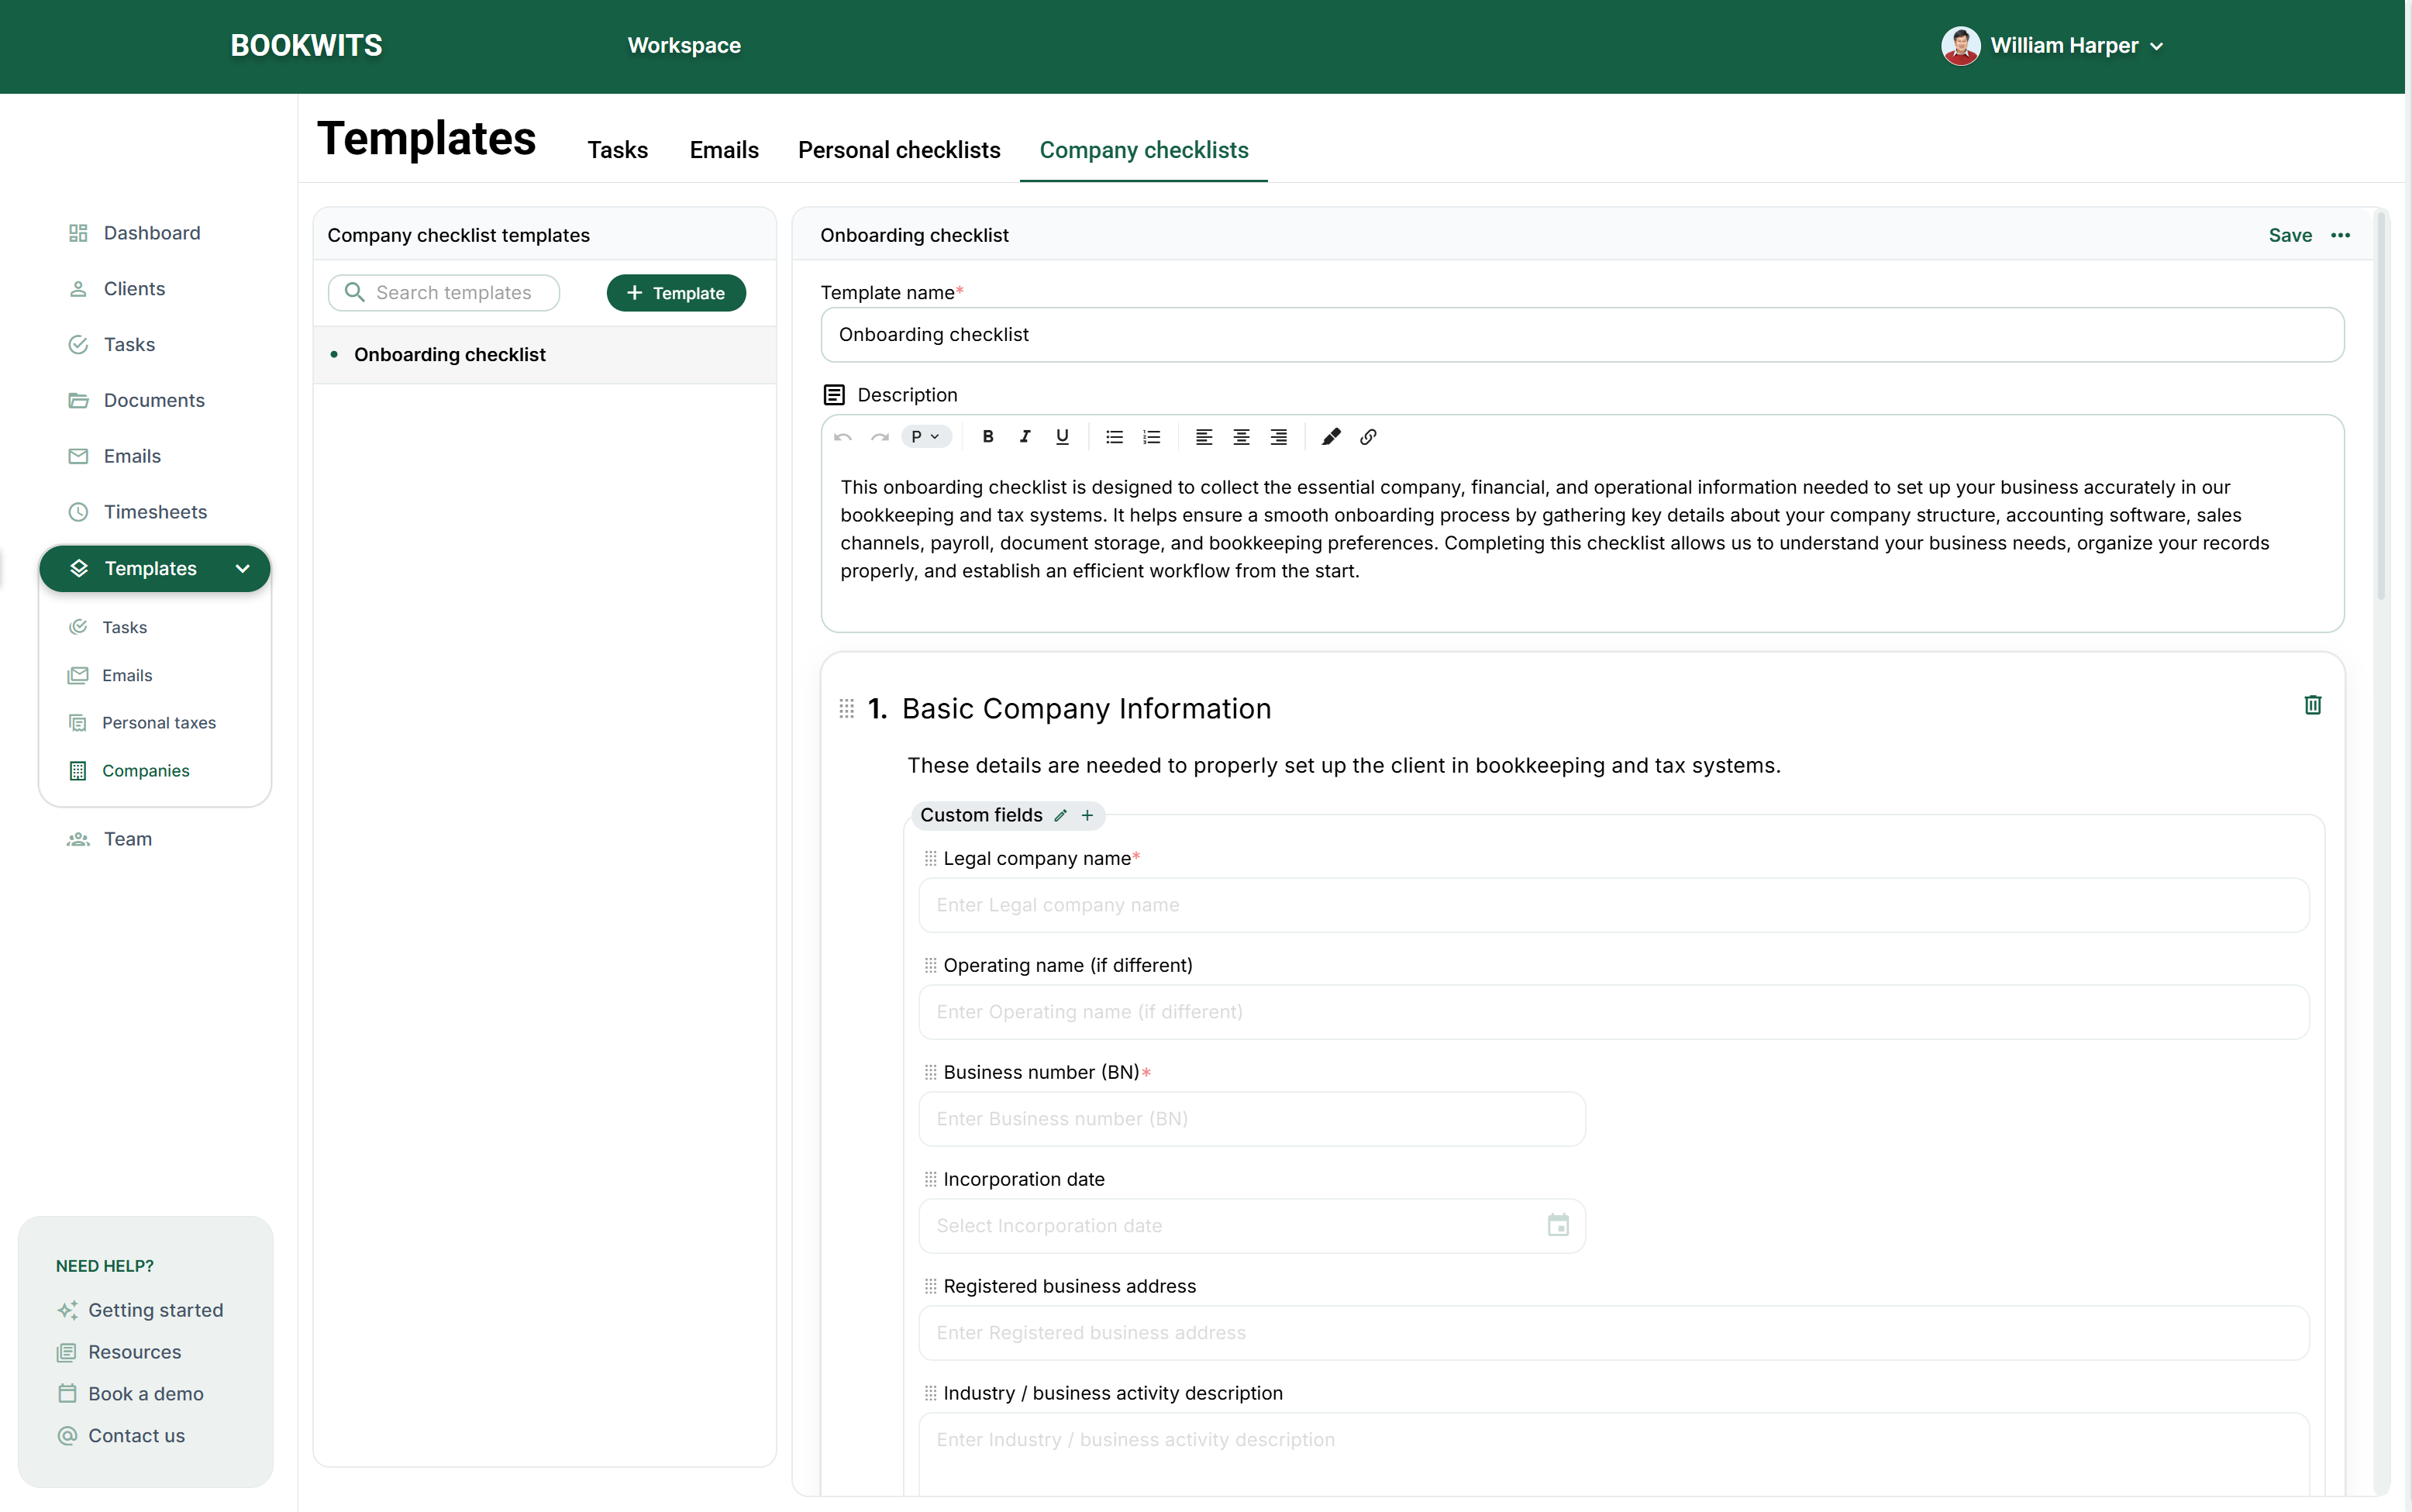Switch to the Emails tab

(x=724, y=150)
